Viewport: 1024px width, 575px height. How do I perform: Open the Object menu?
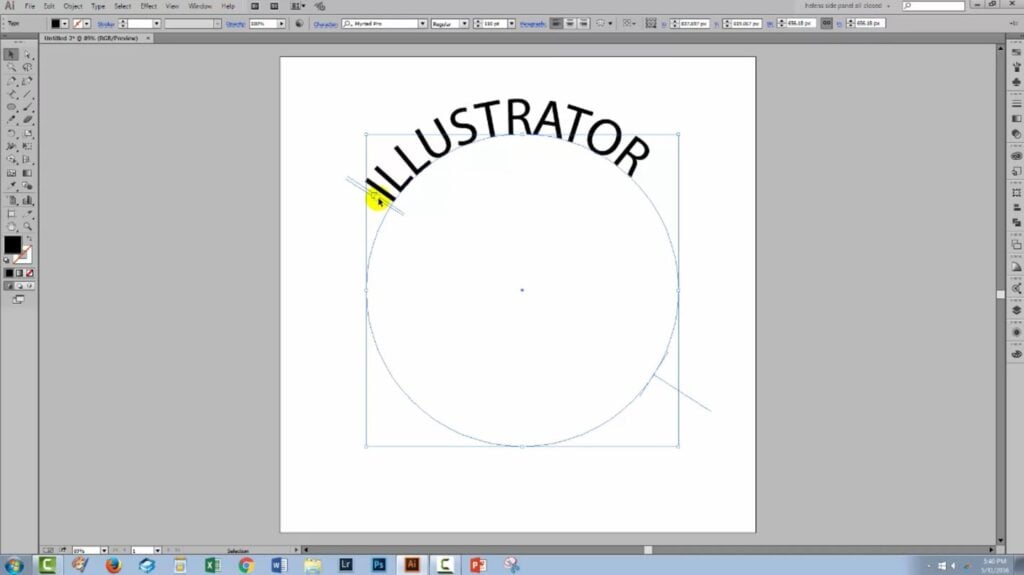[x=72, y=6]
